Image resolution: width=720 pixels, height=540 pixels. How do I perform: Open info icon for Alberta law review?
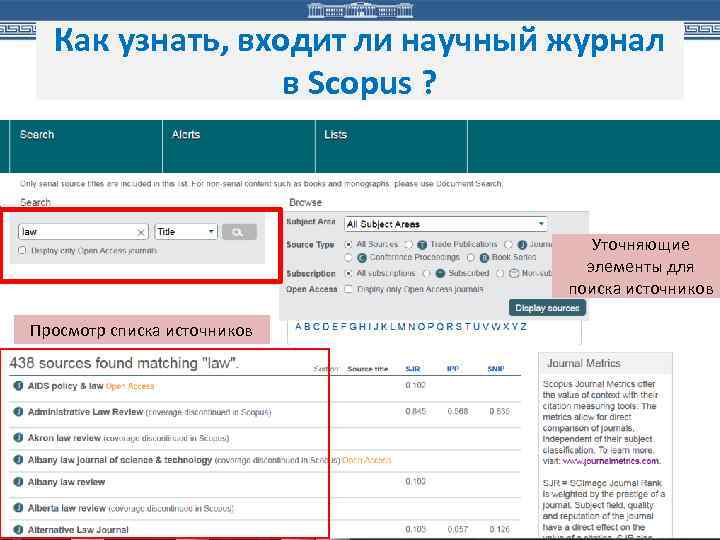click(18, 508)
